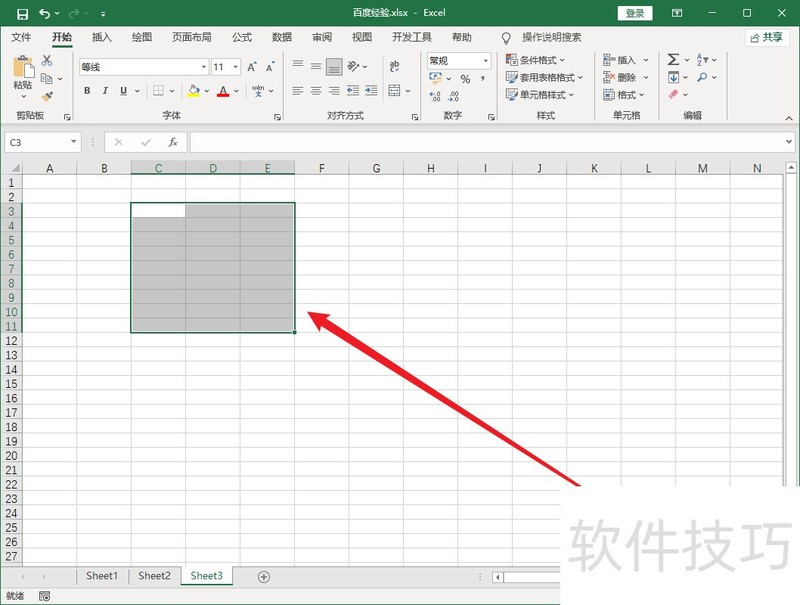800x605 pixels.
Task: Open Find and Select magnifier icon
Action: point(703,78)
